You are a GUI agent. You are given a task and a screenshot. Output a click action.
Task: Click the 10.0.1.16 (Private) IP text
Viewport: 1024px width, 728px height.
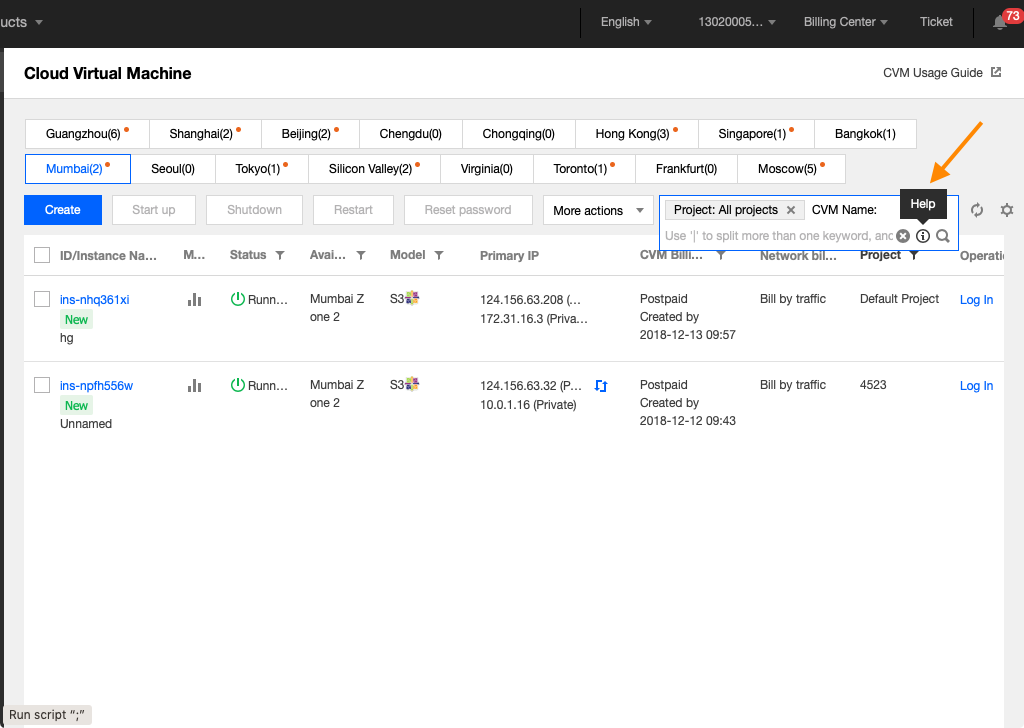click(x=528, y=405)
